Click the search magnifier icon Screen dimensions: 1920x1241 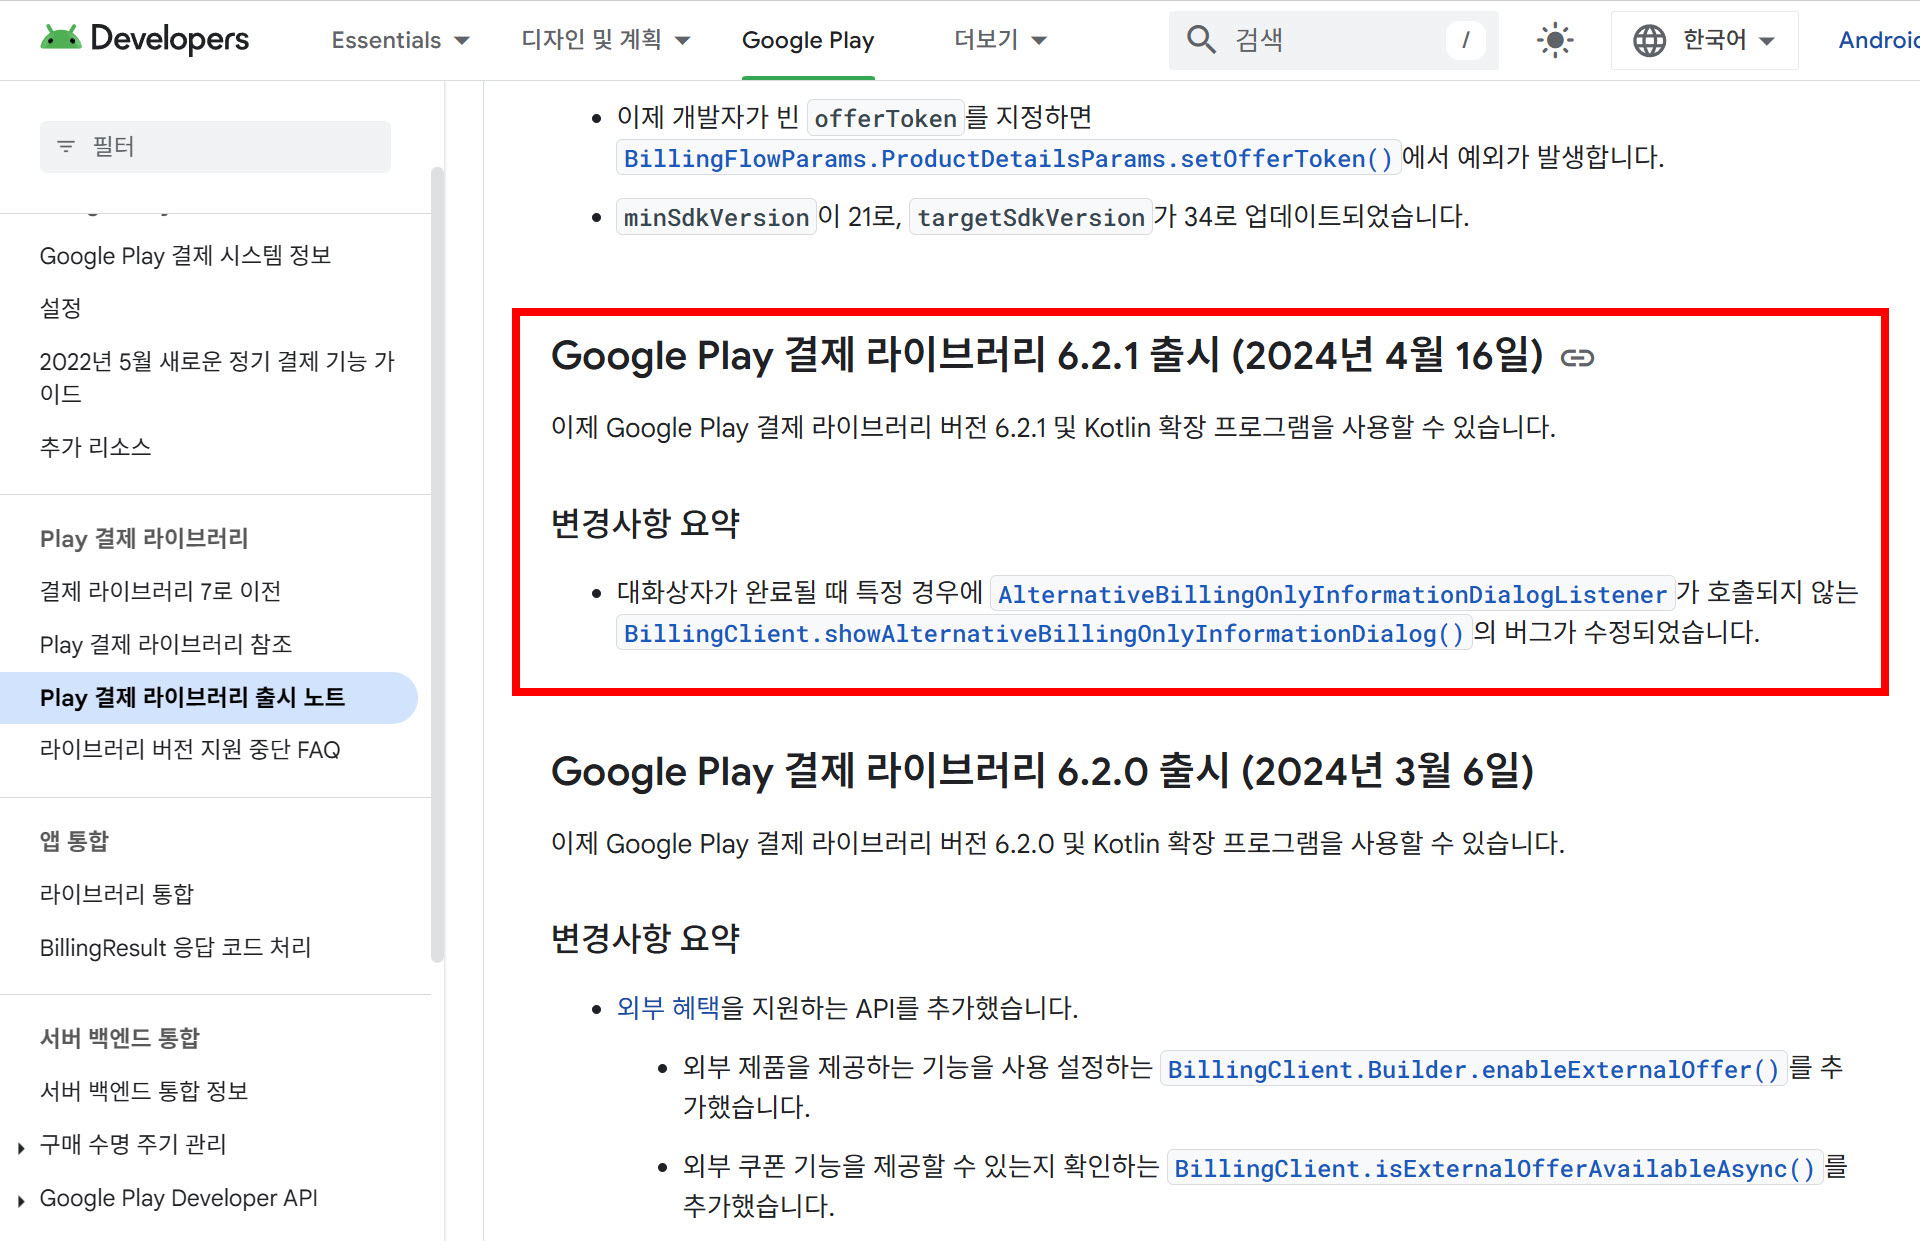1200,40
